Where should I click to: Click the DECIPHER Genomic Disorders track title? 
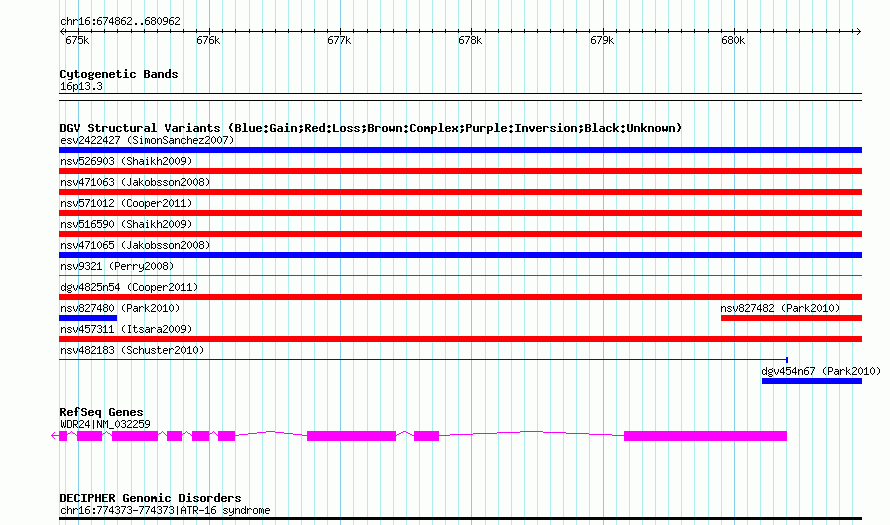click(x=150, y=498)
